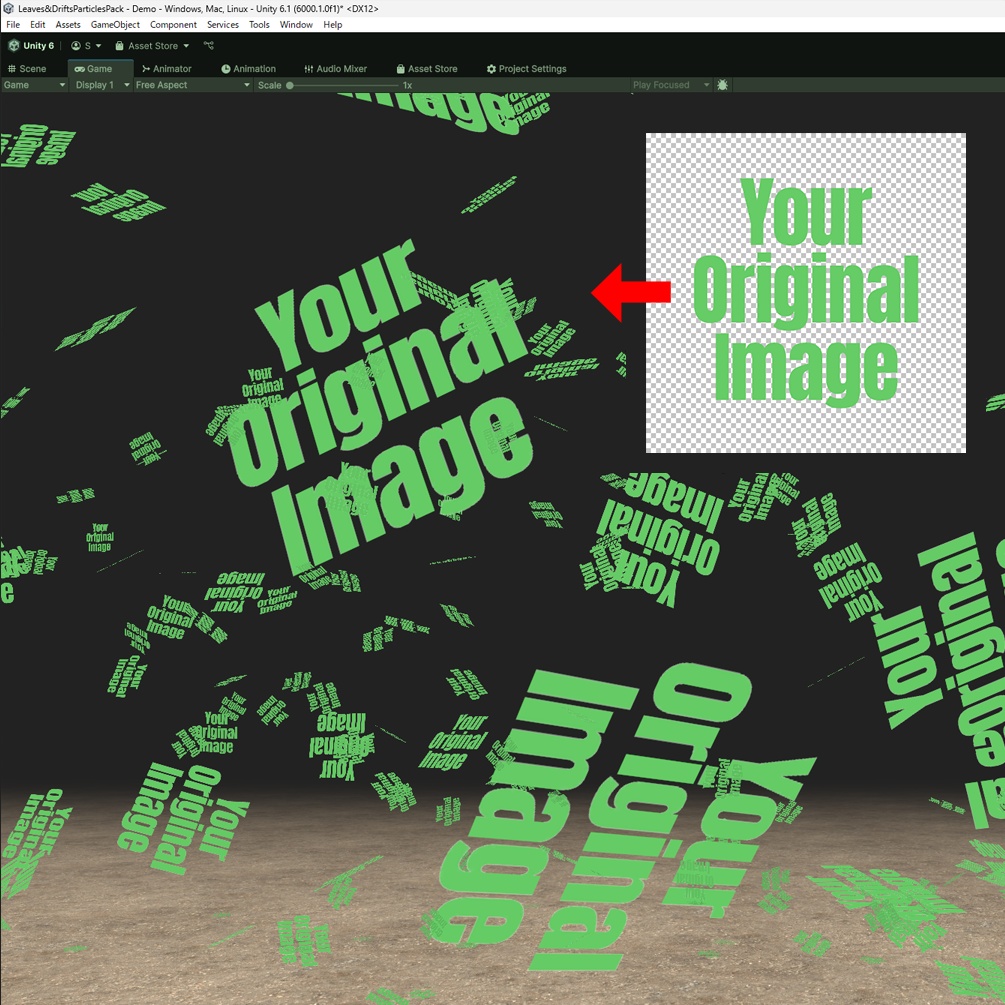
Task: Click the 1x scale value
Action: [407, 85]
